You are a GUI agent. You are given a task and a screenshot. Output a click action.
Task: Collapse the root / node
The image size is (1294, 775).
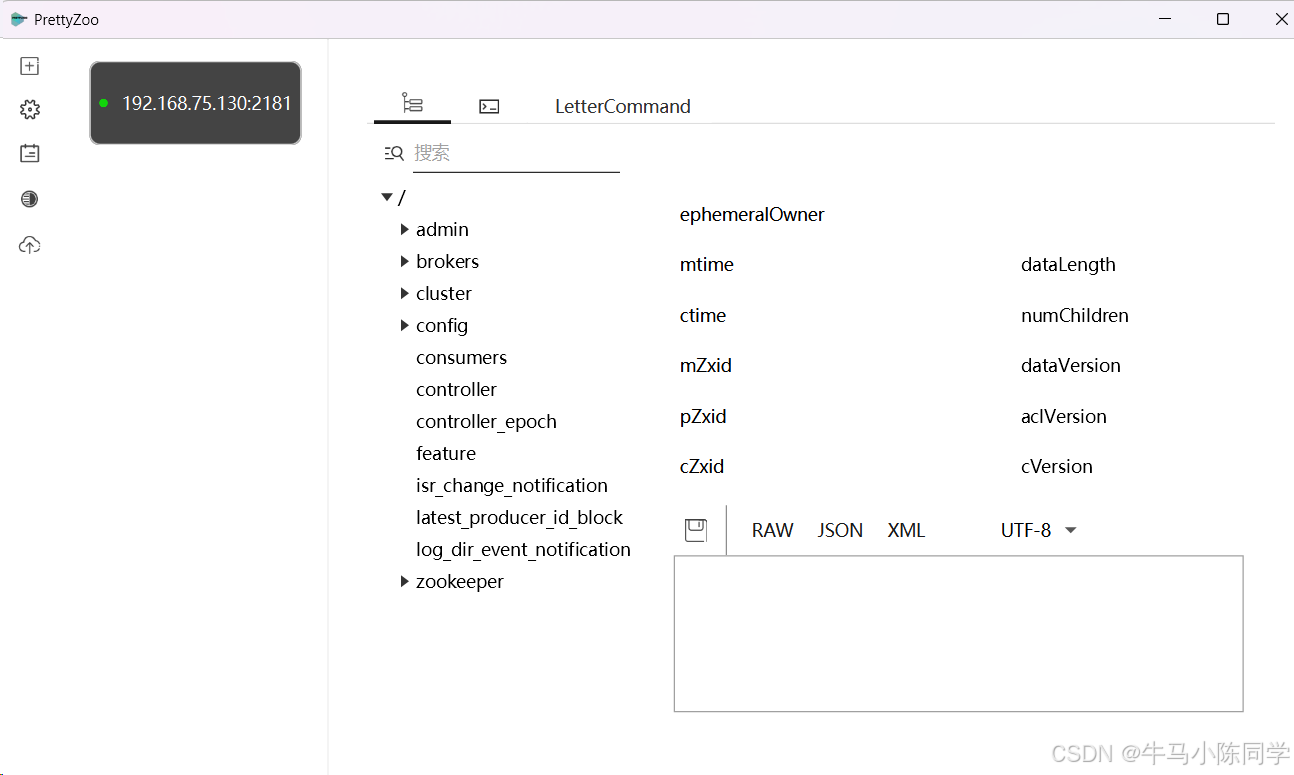pyautogui.click(x=387, y=197)
